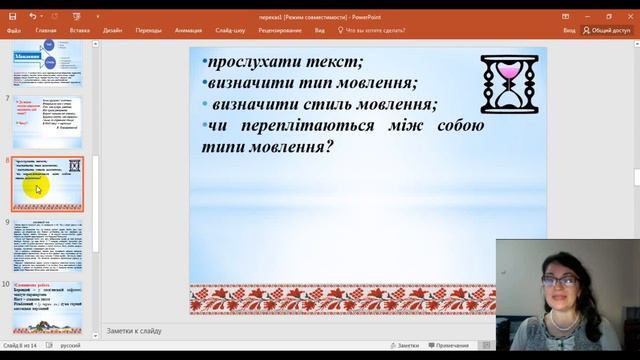Click the slide editor scroll up arrow
This screenshot has height=360, width=640.
[x=637, y=44]
